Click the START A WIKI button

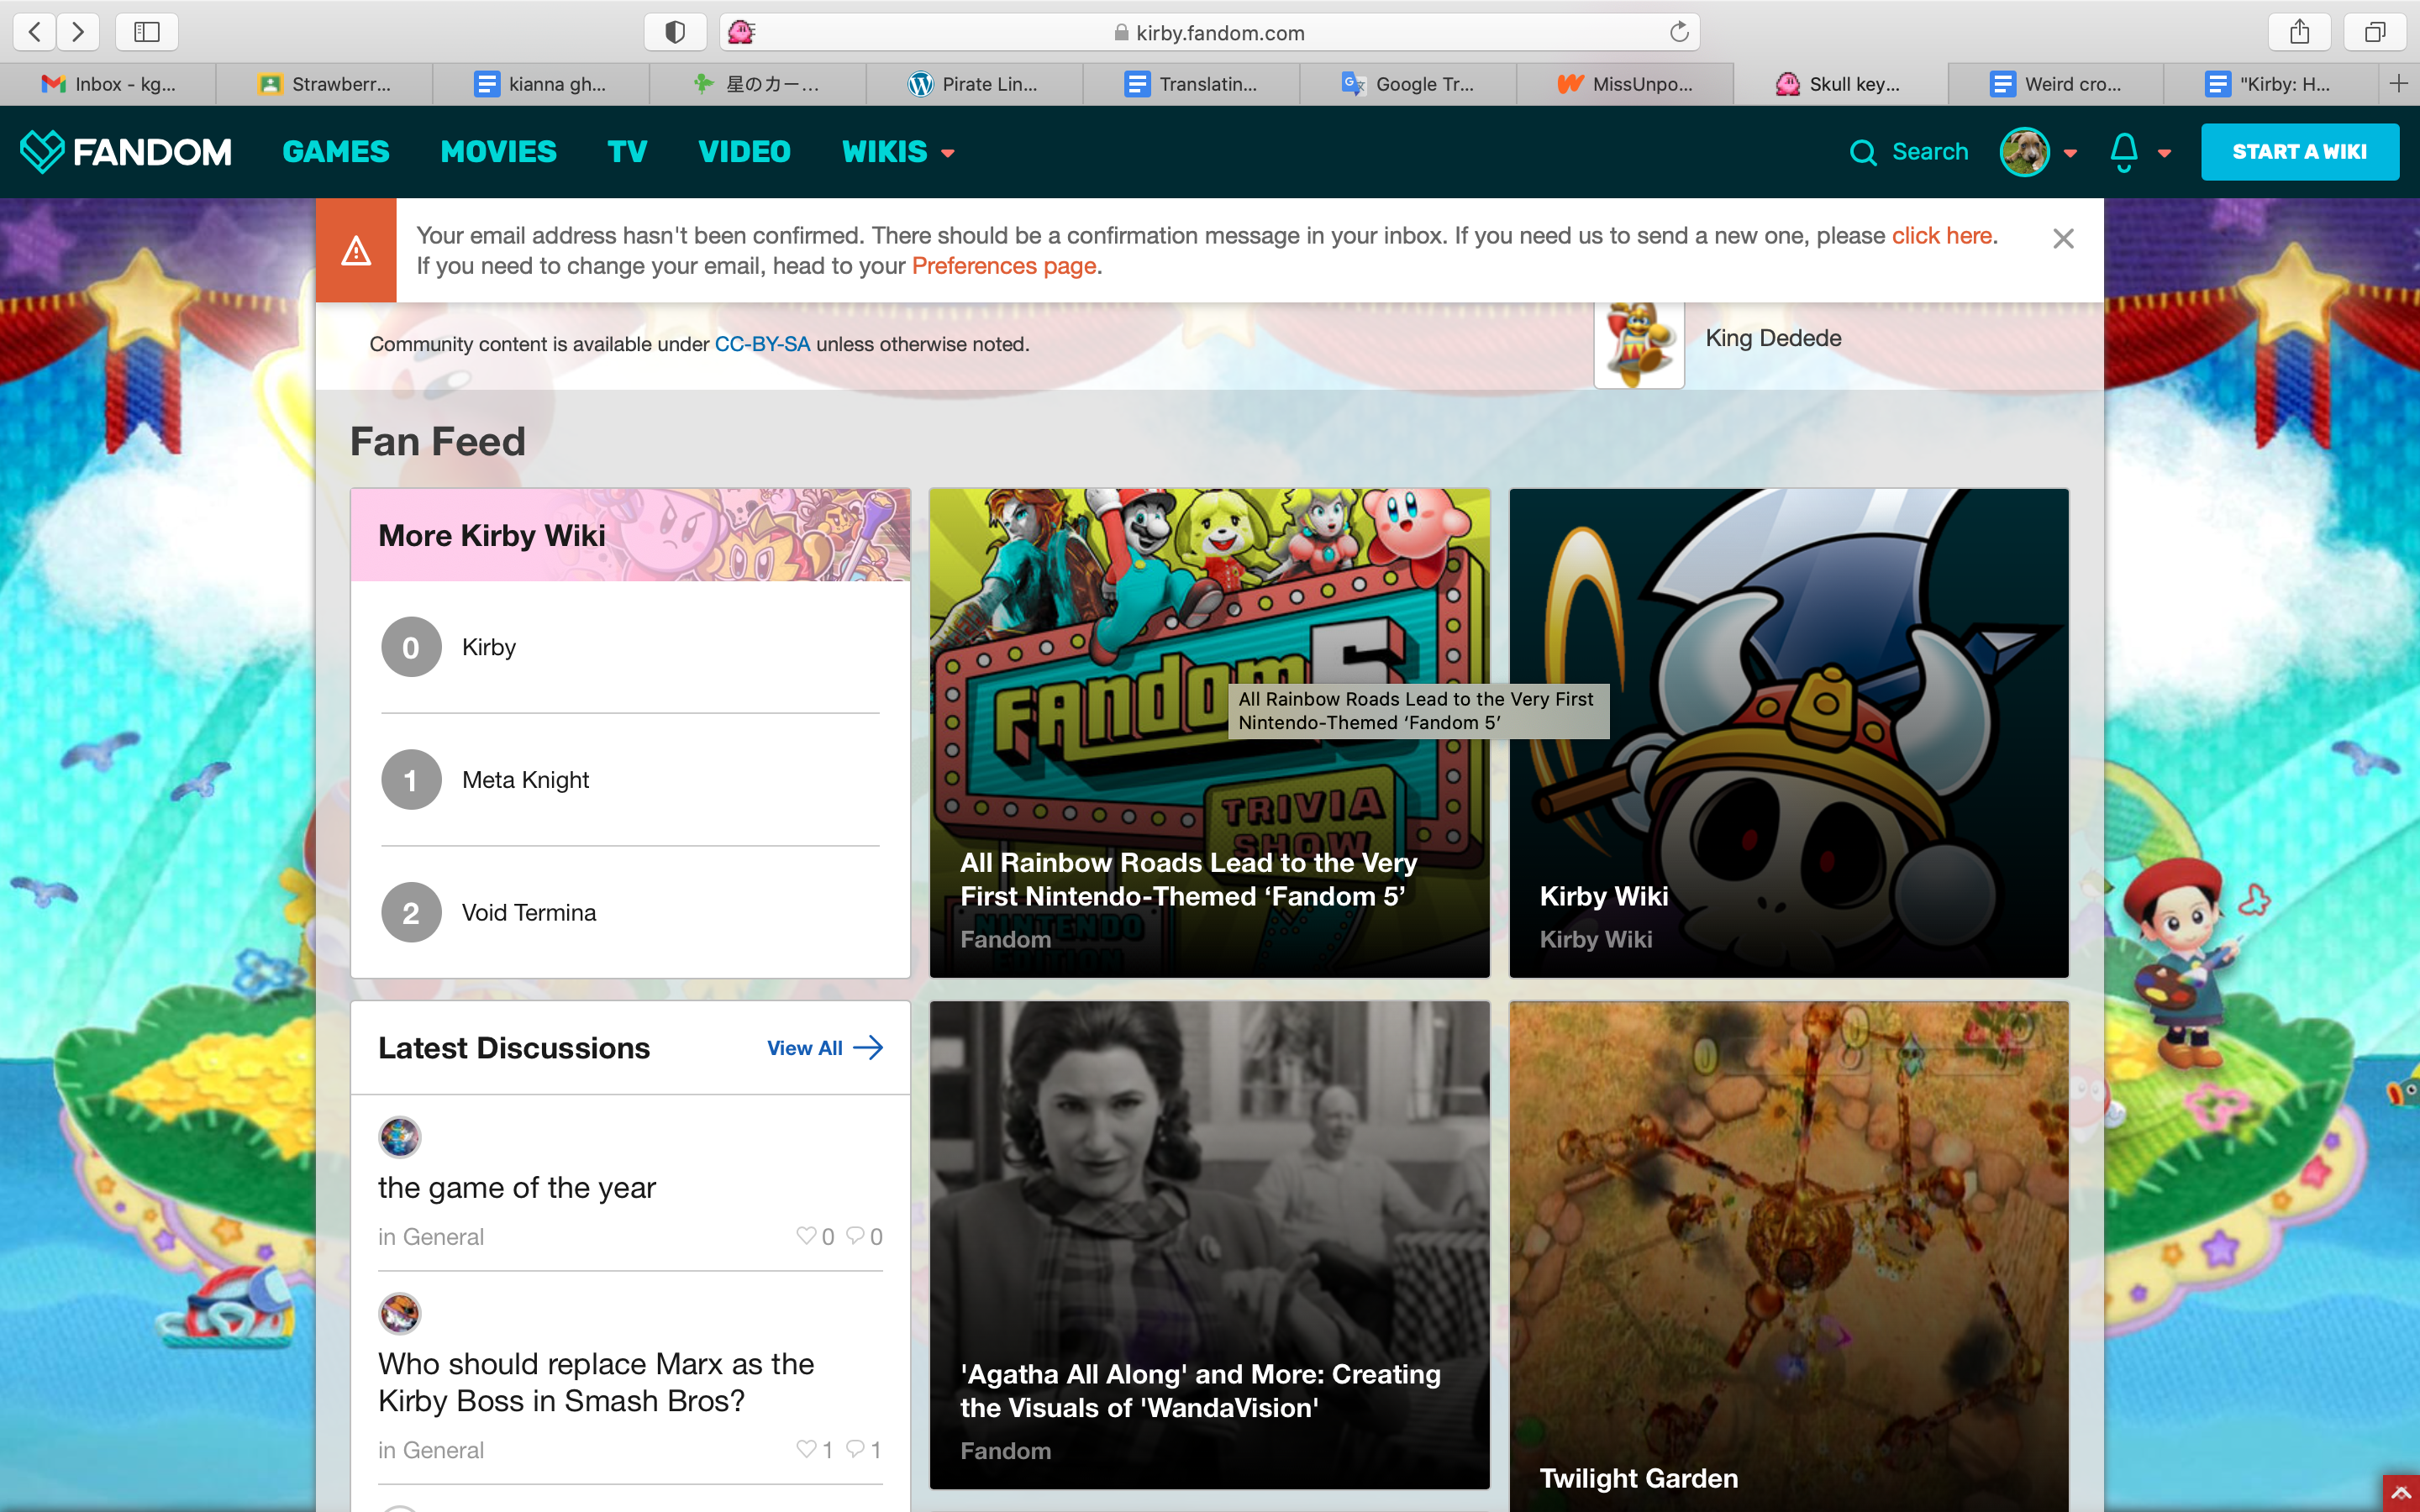(2299, 152)
